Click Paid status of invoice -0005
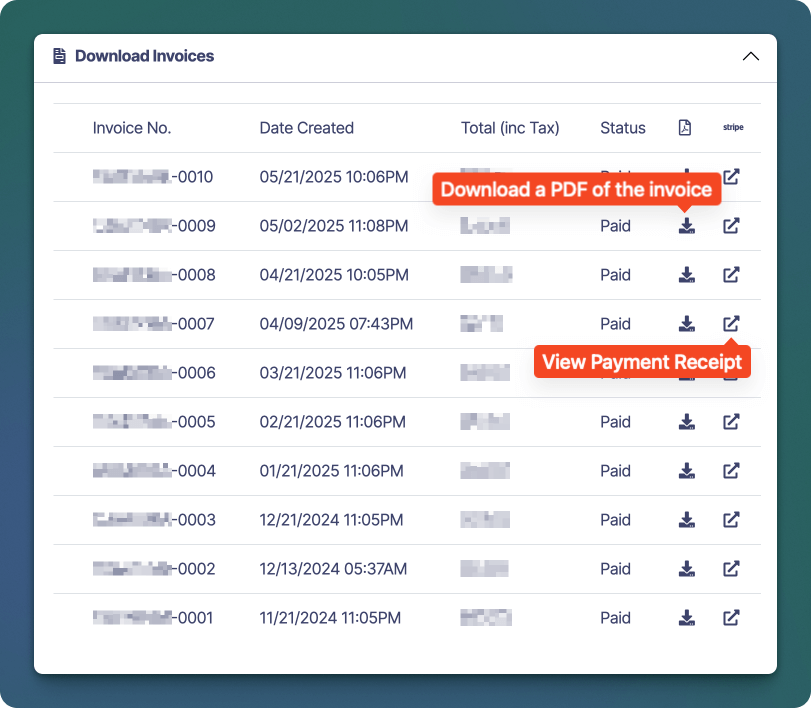The width and height of the screenshot is (811, 708). [x=615, y=422]
